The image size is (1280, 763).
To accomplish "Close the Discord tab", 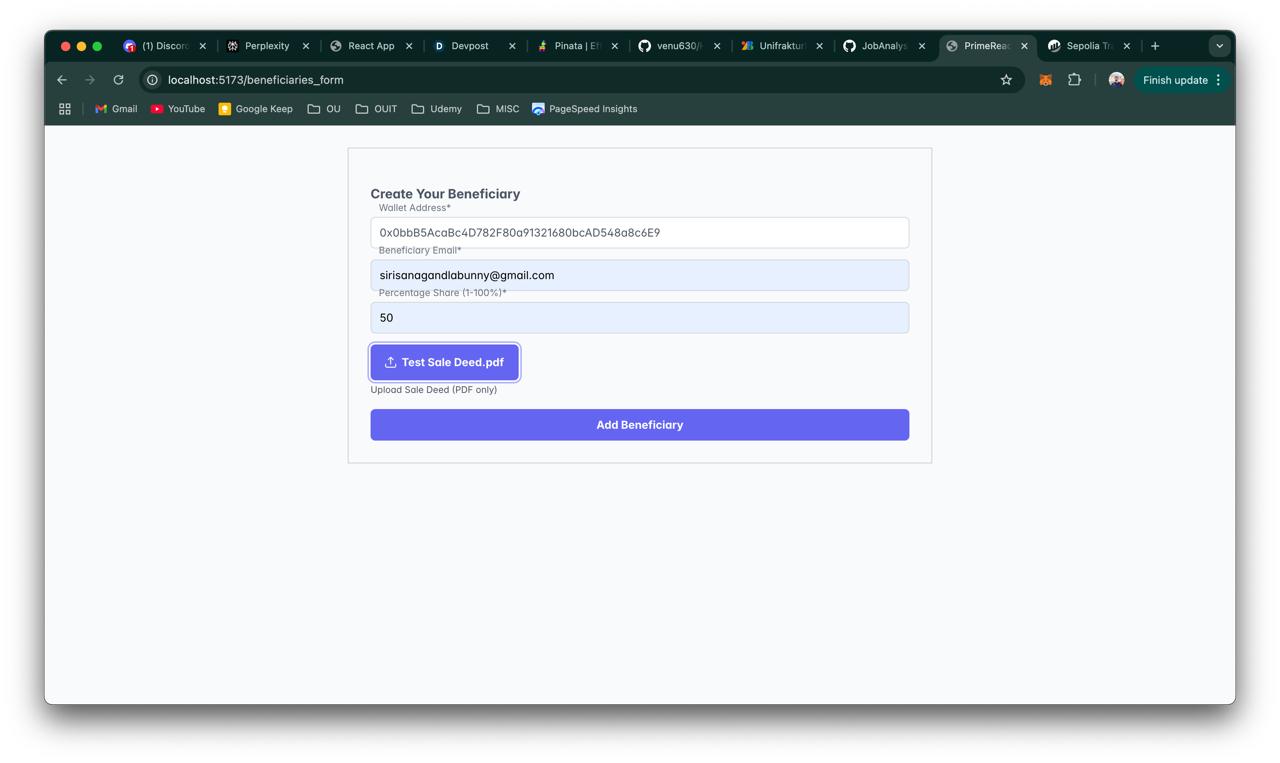I will click(x=203, y=46).
